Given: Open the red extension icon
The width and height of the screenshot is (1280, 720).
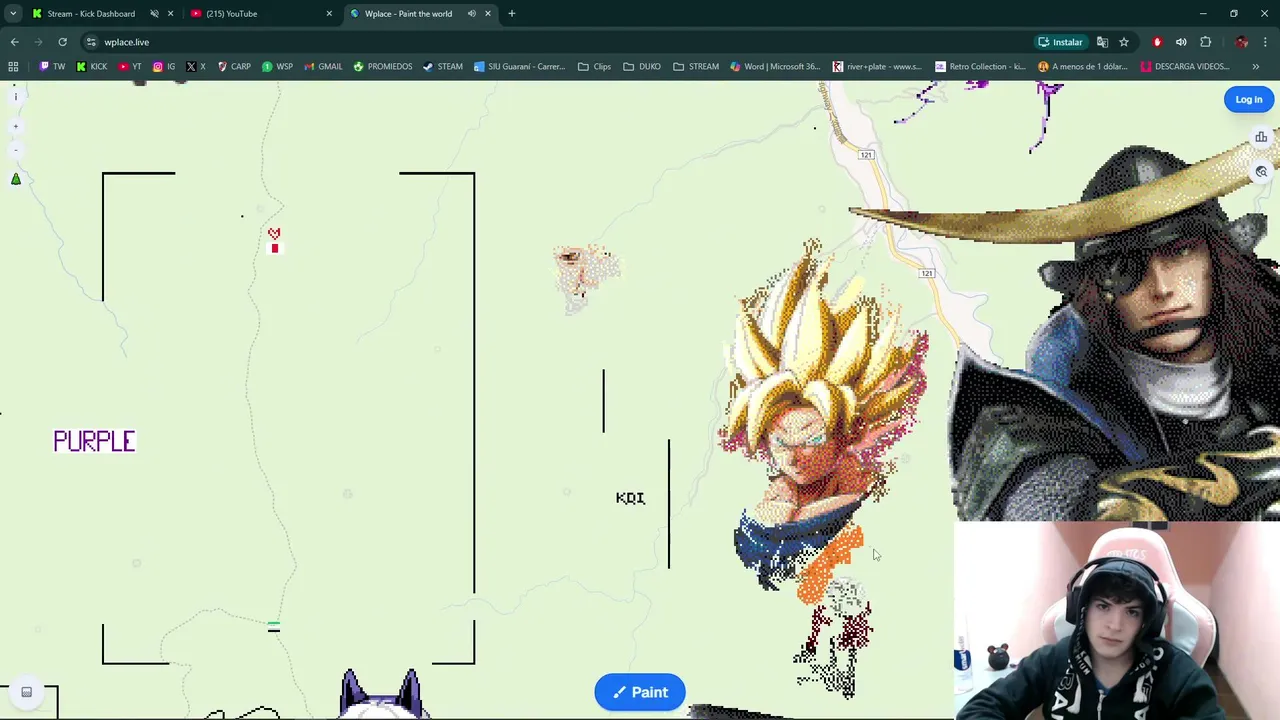Looking at the screenshot, I should (x=1157, y=42).
